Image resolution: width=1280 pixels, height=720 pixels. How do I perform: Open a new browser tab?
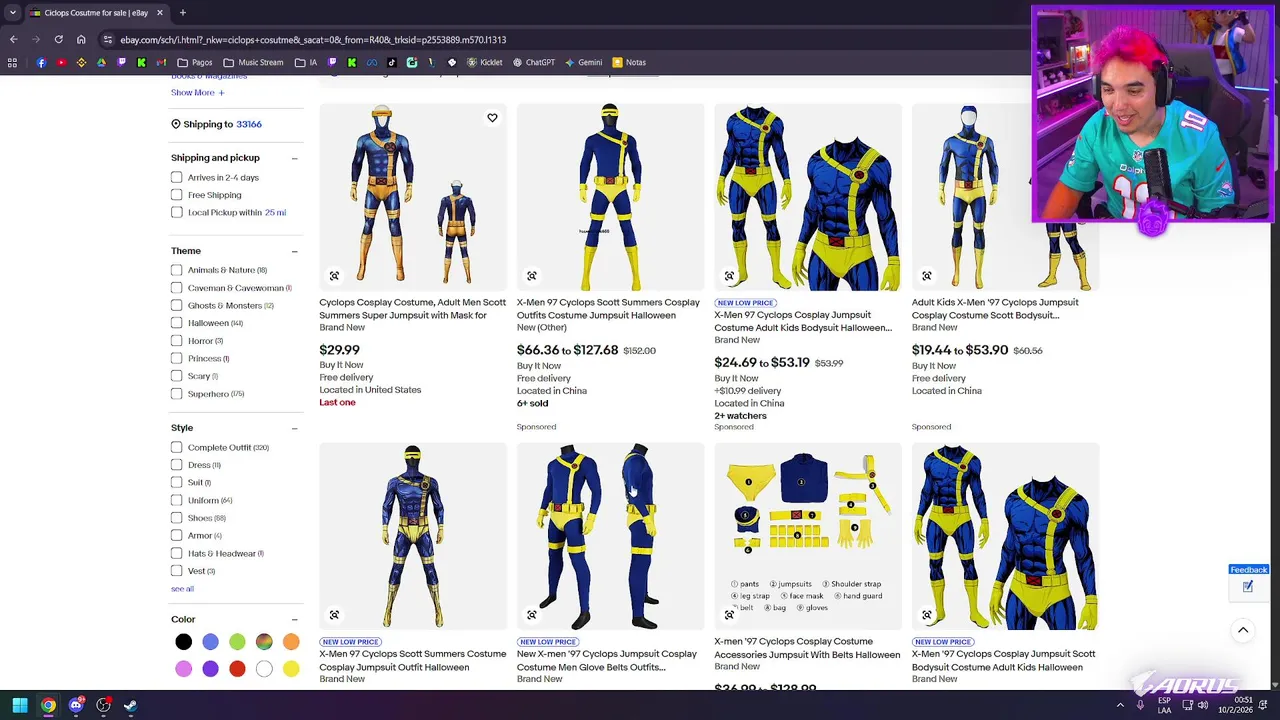183,13
